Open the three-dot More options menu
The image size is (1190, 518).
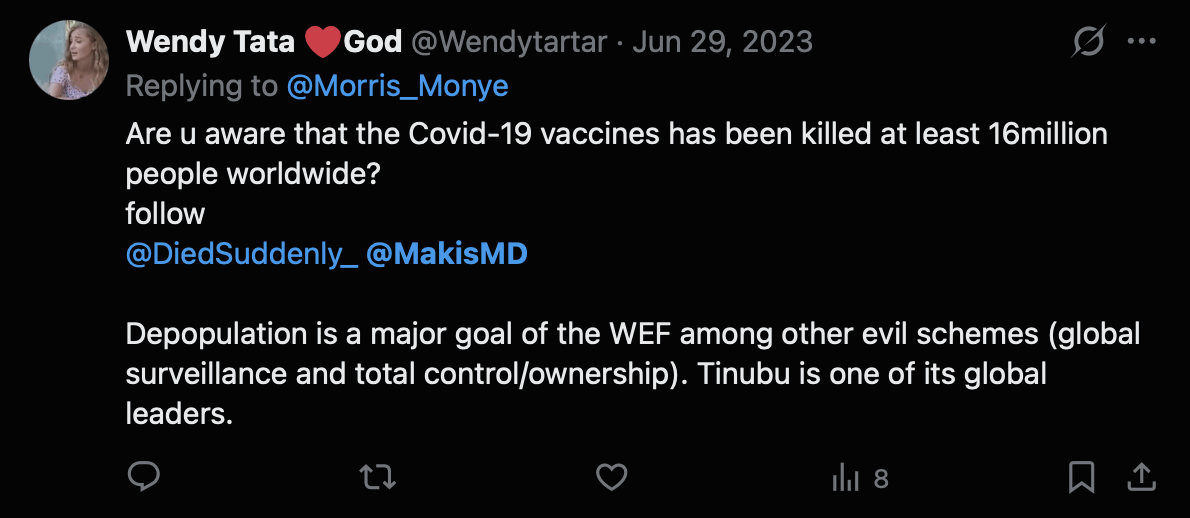[x=1141, y=42]
